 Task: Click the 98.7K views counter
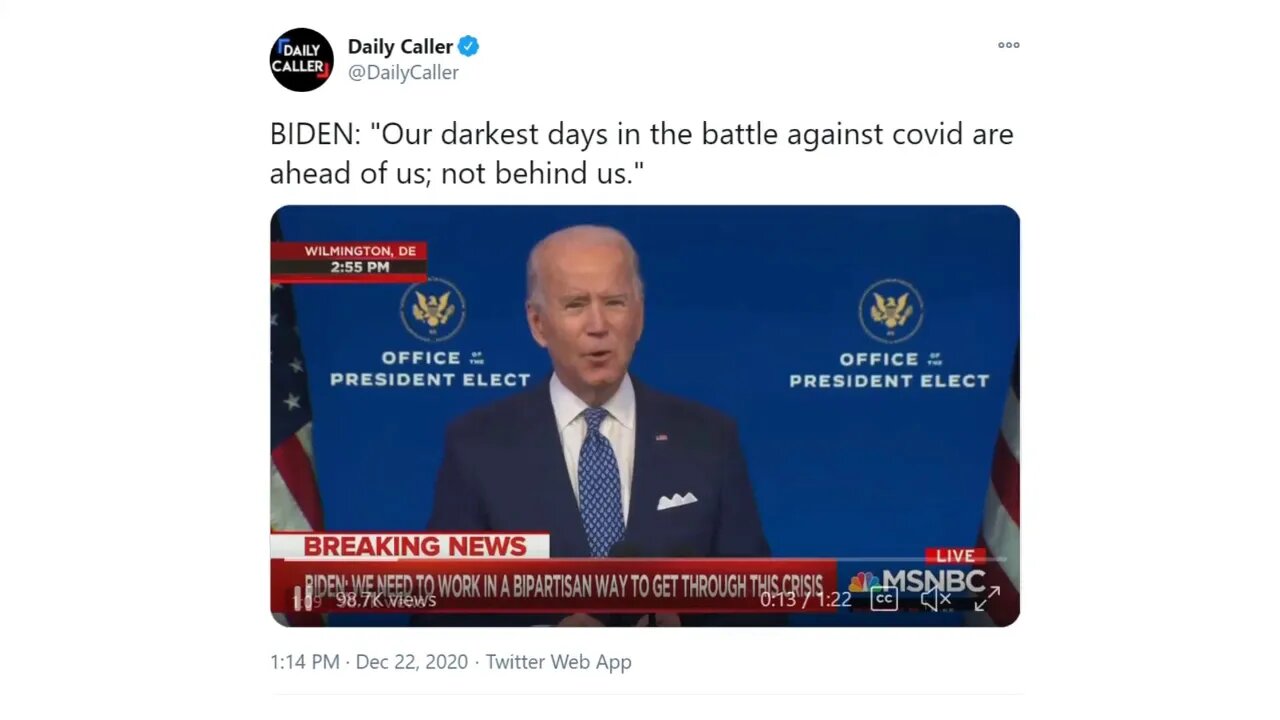click(x=386, y=600)
